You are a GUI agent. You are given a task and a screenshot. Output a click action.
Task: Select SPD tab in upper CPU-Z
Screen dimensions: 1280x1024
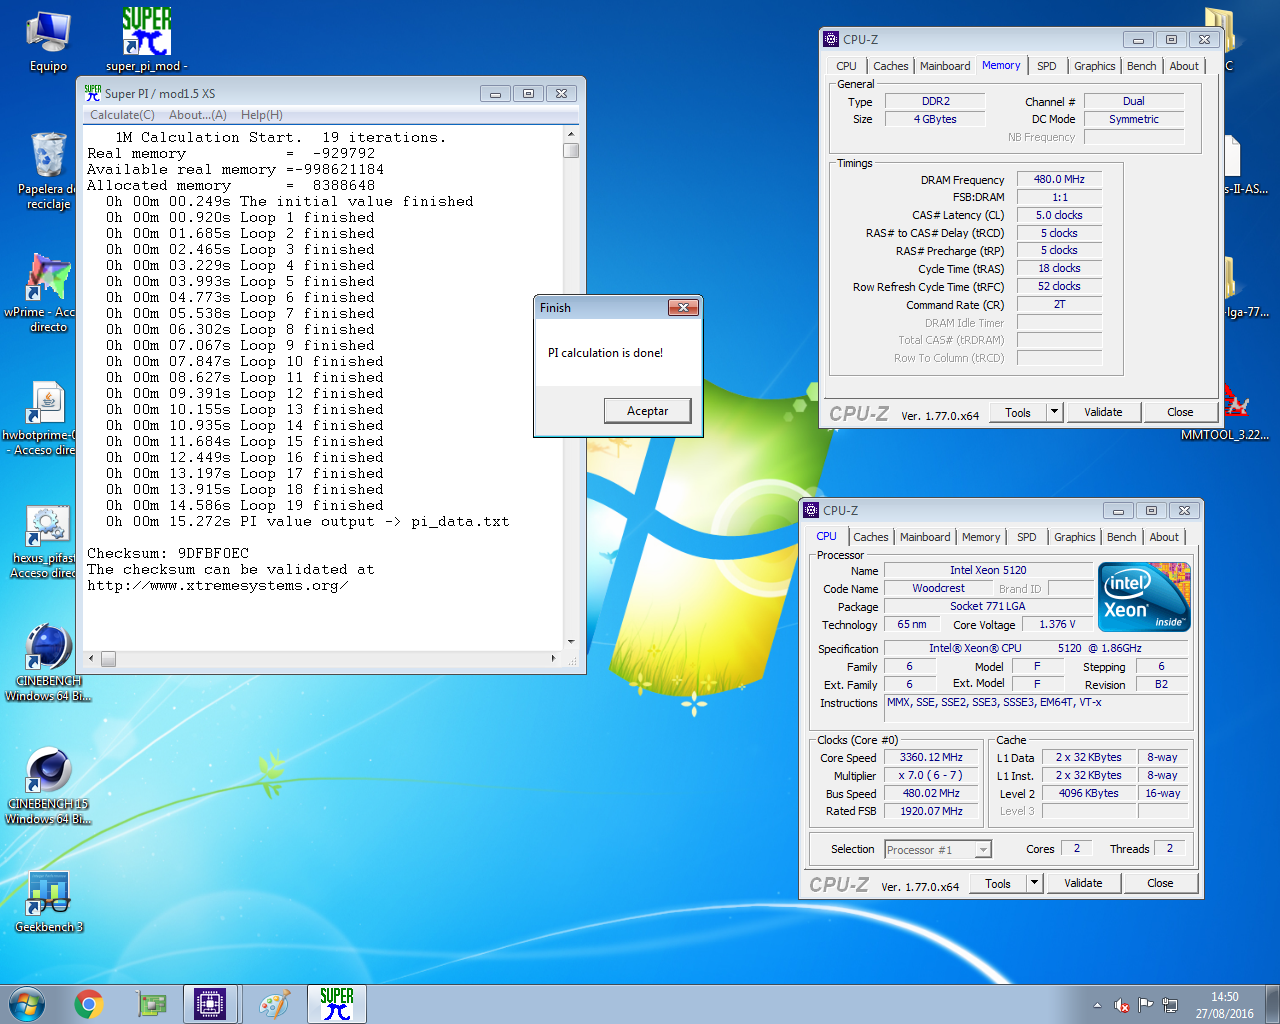pos(1046,66)
